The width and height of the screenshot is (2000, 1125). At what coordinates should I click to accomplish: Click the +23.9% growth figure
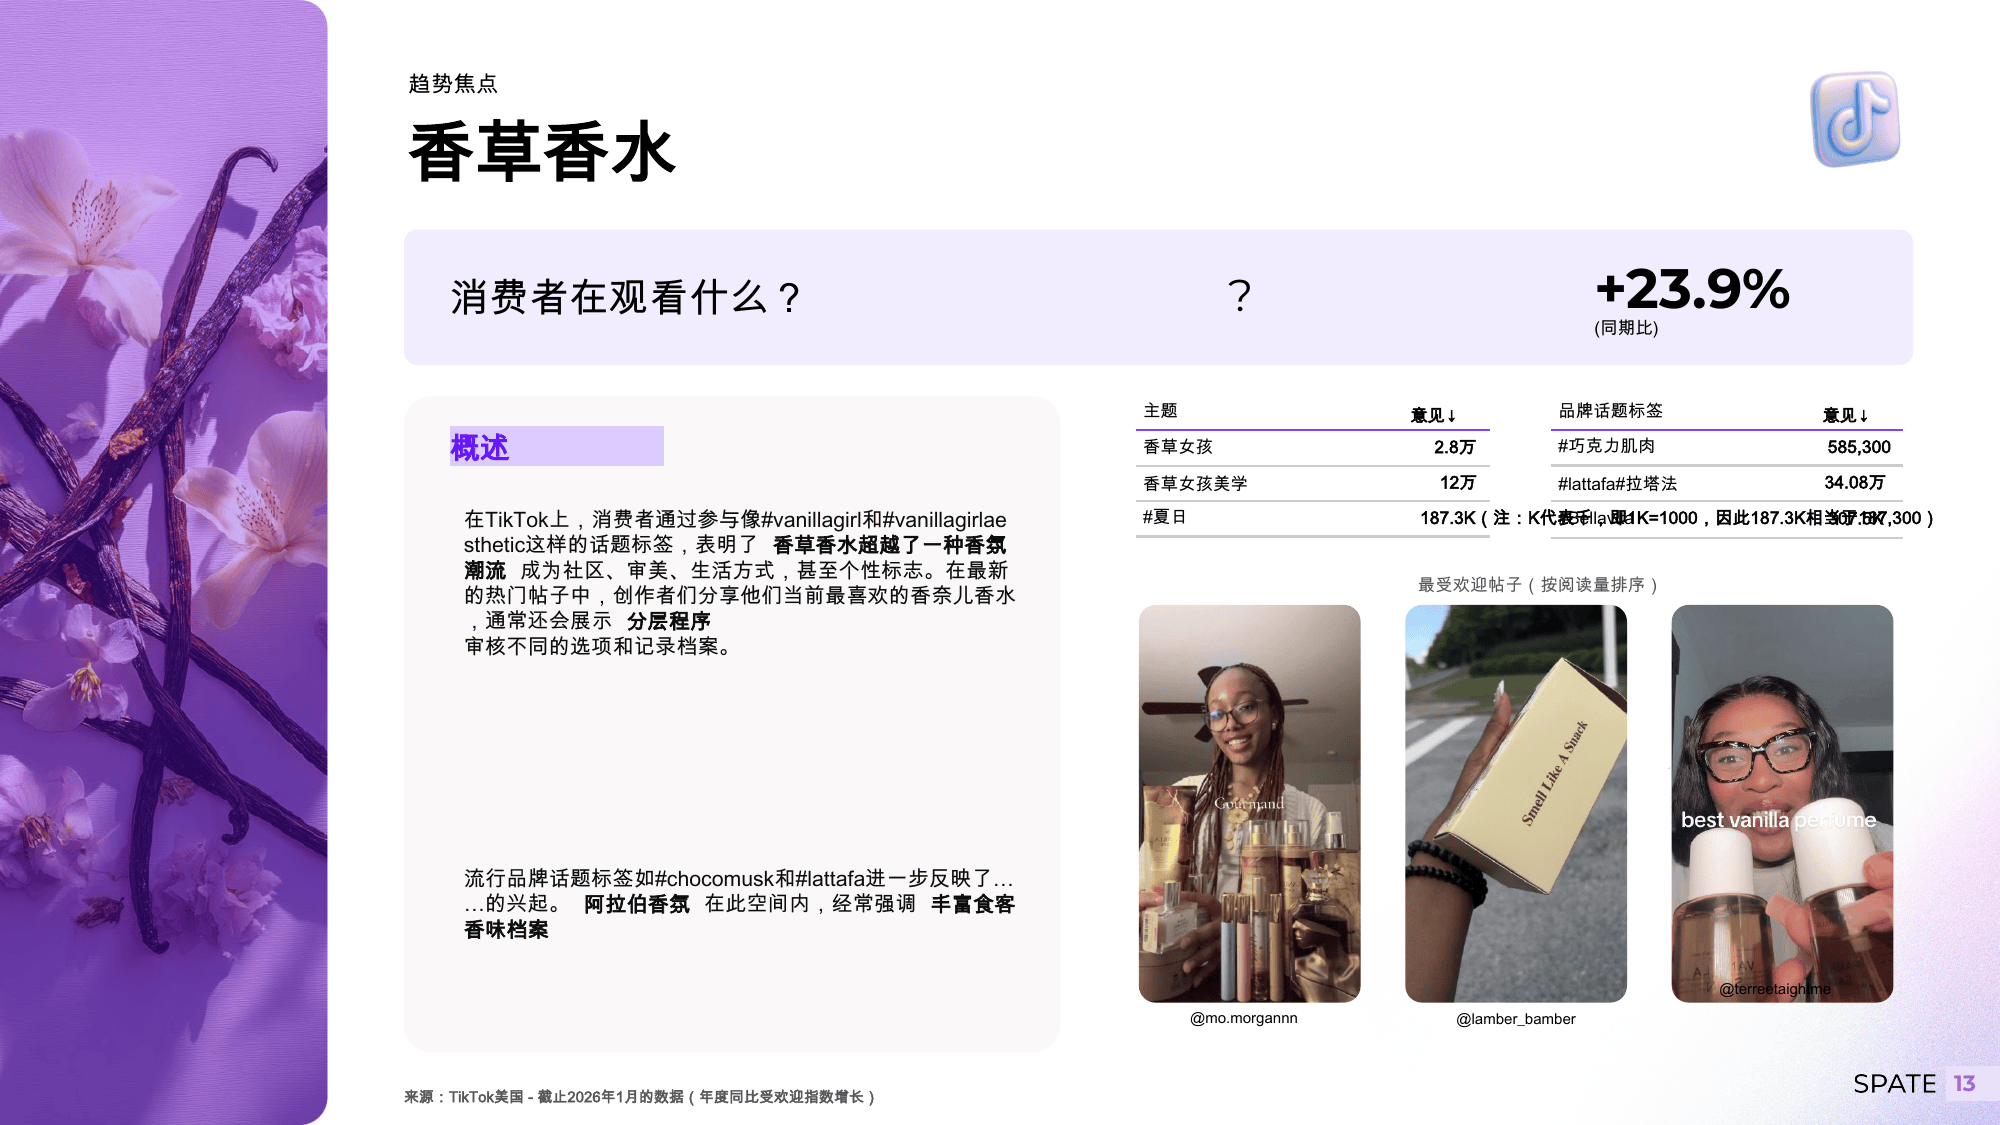1691,290
